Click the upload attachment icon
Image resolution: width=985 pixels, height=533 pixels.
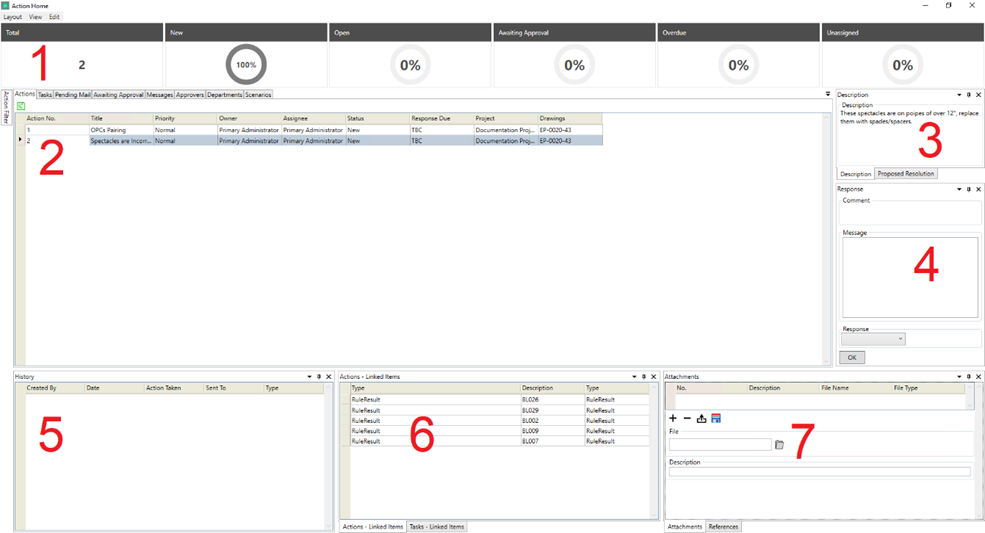coord(701,418)
